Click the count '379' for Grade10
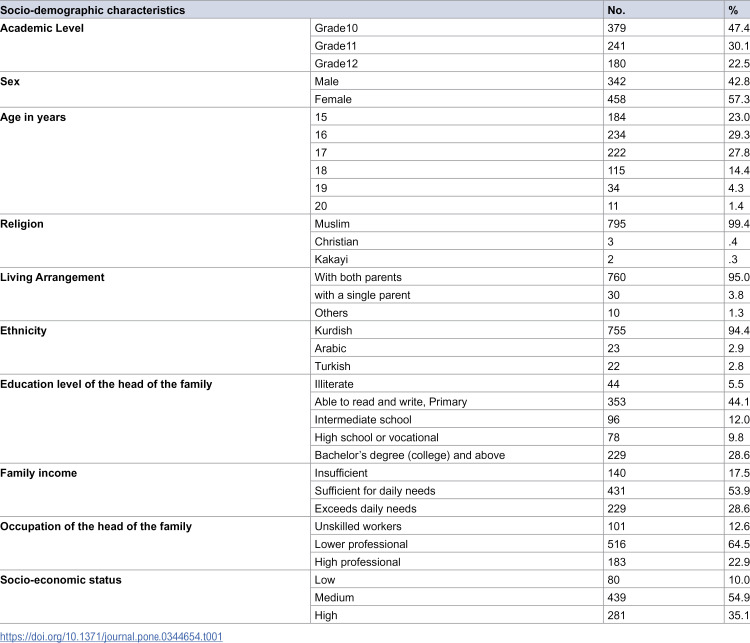 coord(617,28)
